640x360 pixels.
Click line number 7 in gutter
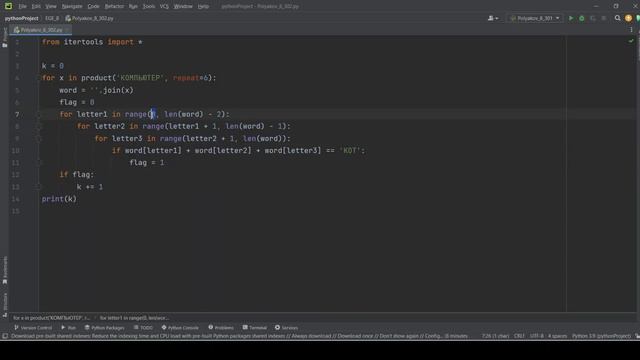tap(17, 115)
